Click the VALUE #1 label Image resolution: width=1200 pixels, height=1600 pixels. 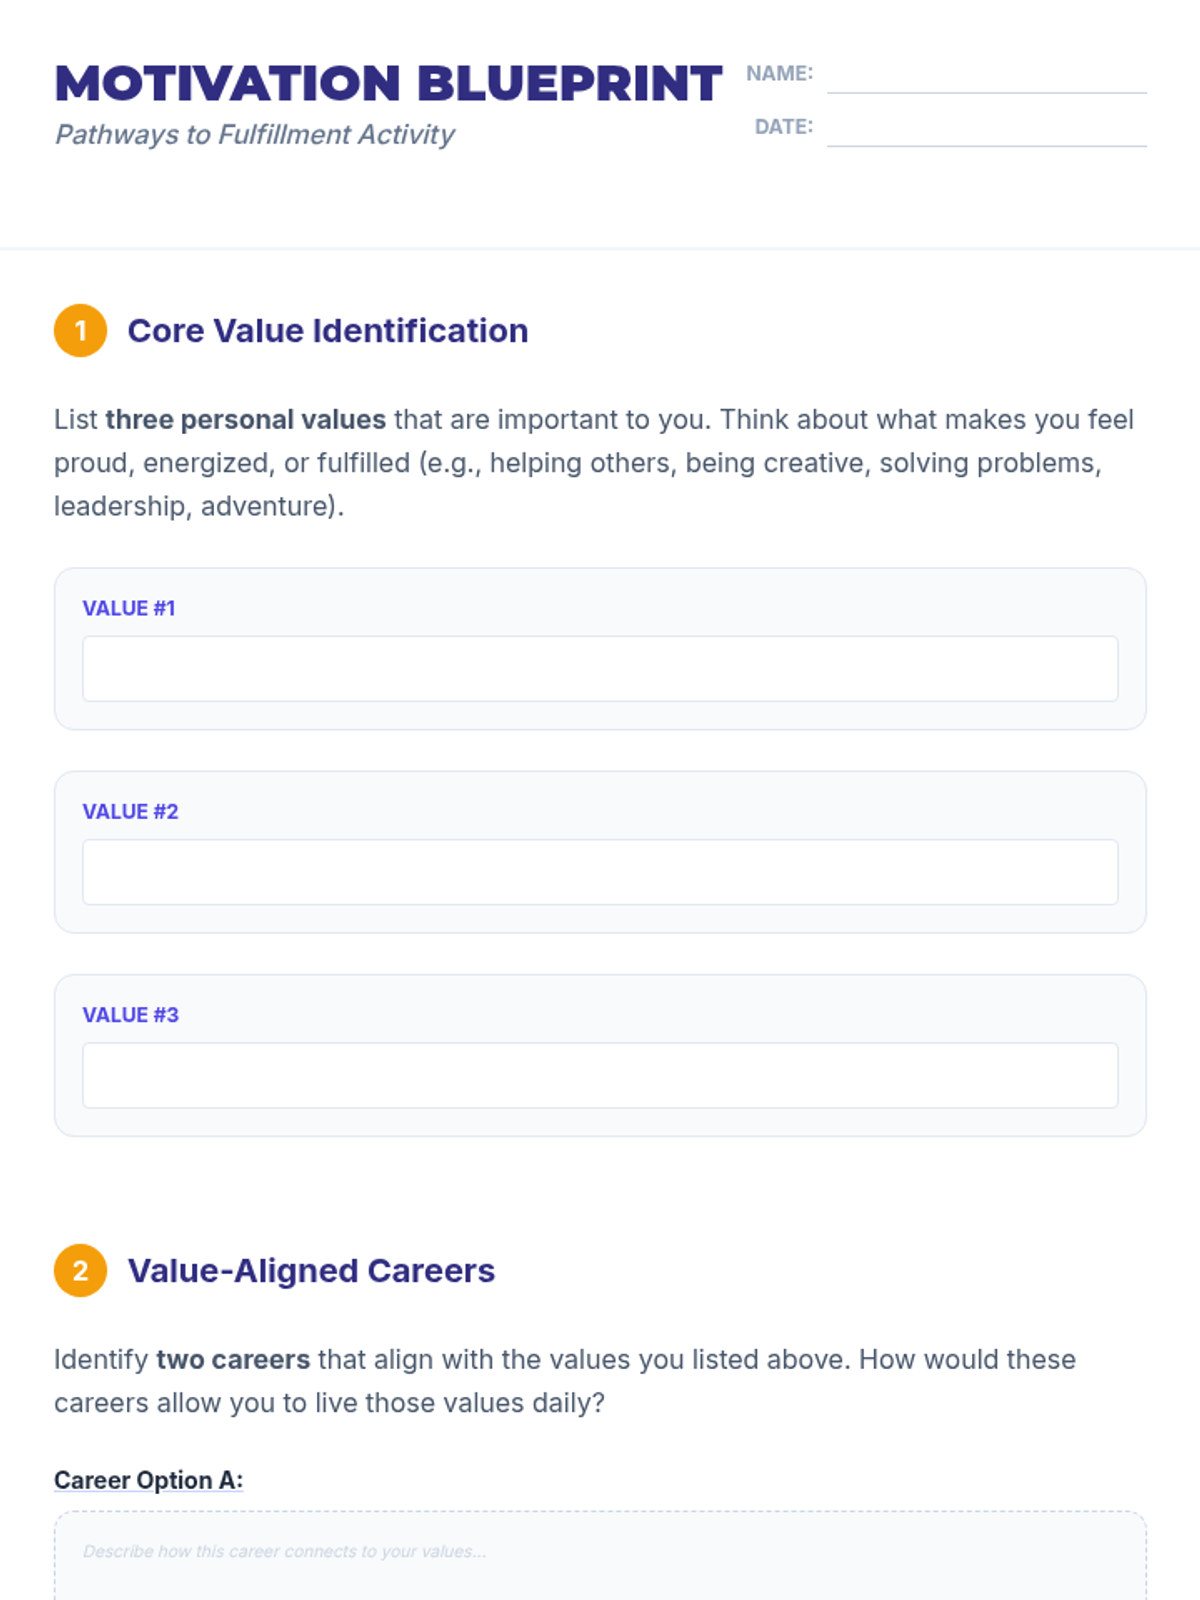click(x=129, y=608)
